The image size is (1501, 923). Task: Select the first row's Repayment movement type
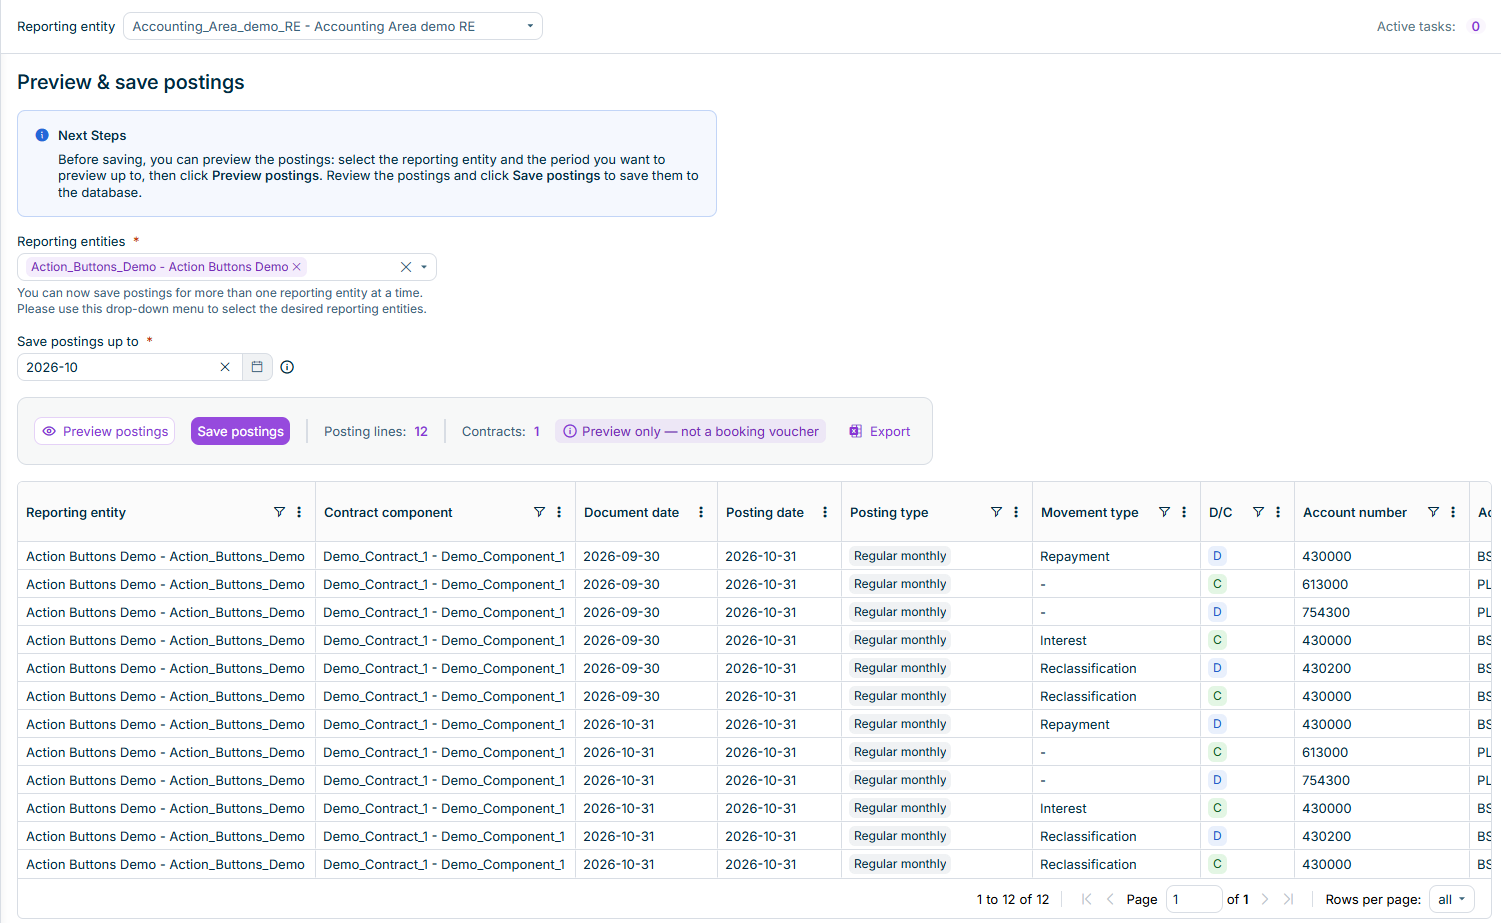1075,556
